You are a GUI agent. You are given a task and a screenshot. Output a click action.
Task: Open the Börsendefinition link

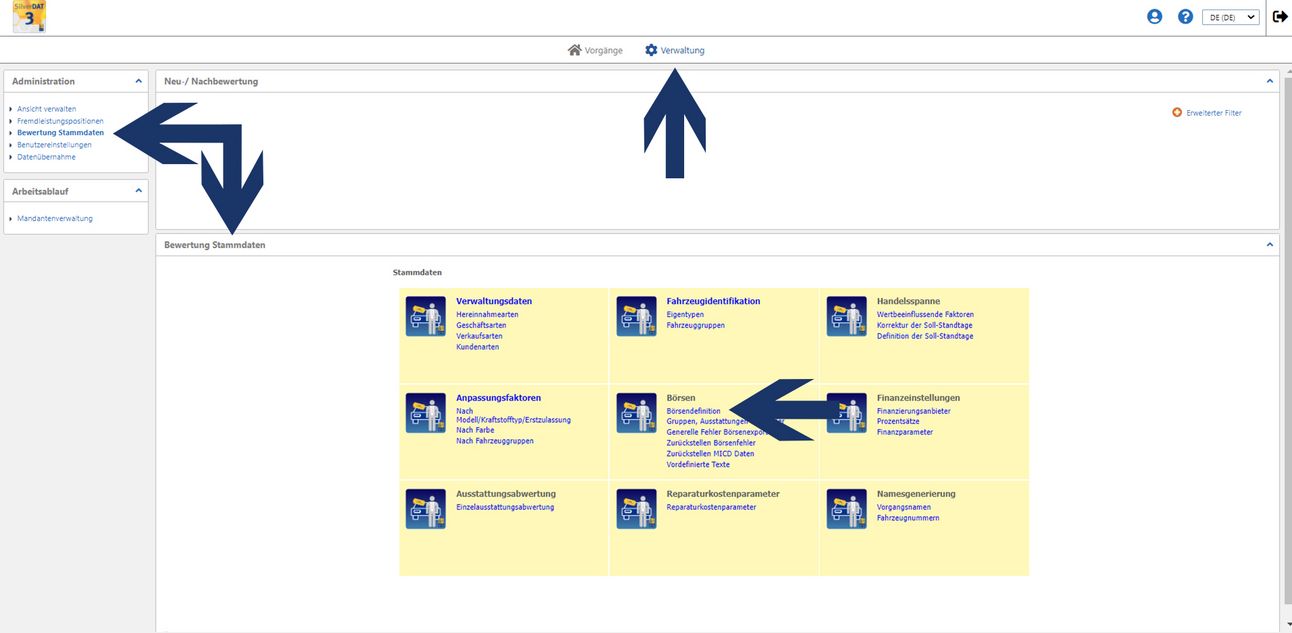(693, 411)
